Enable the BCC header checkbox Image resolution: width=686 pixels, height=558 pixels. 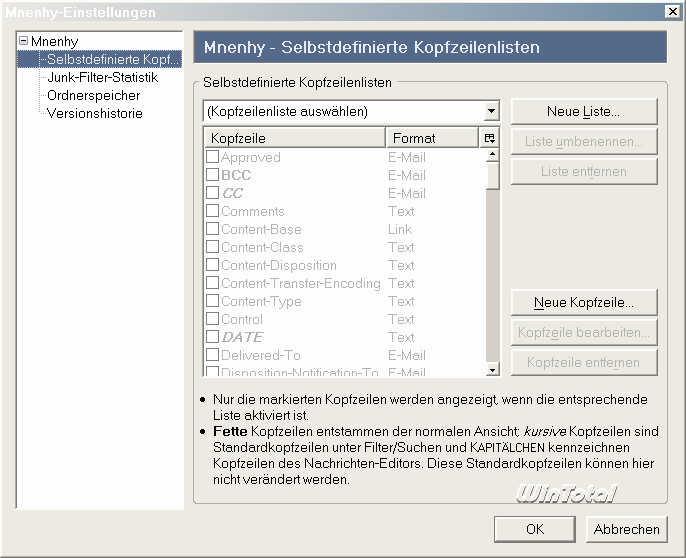[x=212, y=175]
